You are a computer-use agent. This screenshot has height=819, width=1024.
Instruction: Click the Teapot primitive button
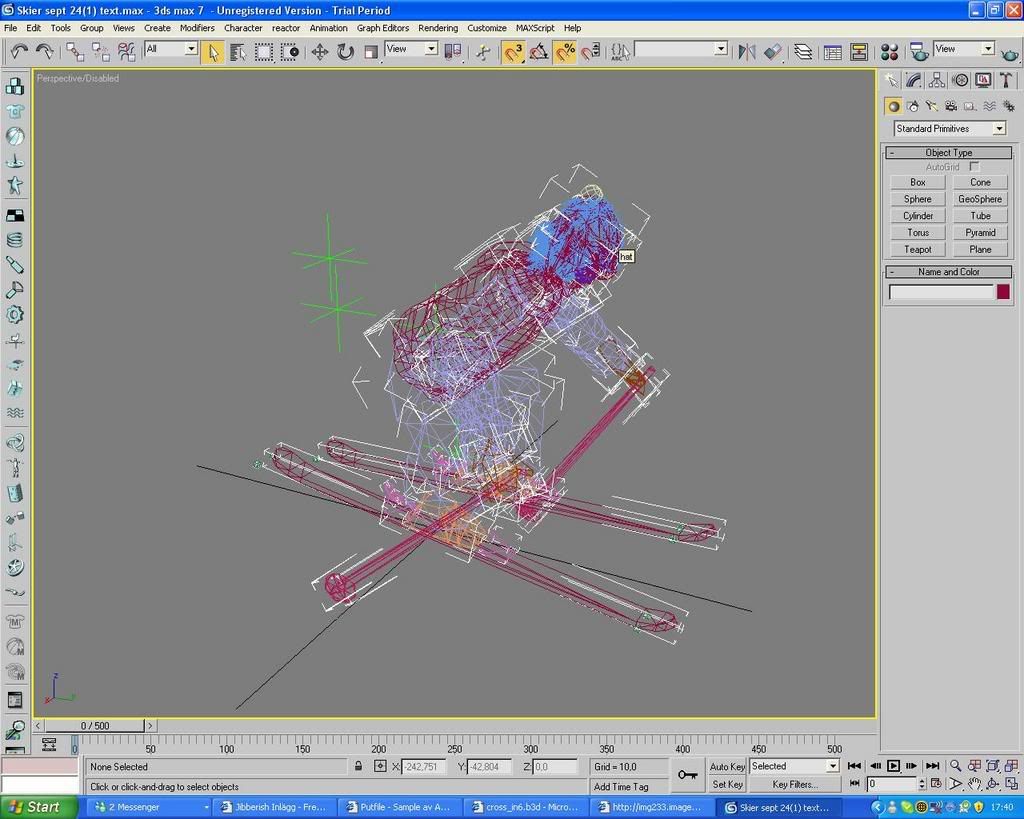[917, 249]
